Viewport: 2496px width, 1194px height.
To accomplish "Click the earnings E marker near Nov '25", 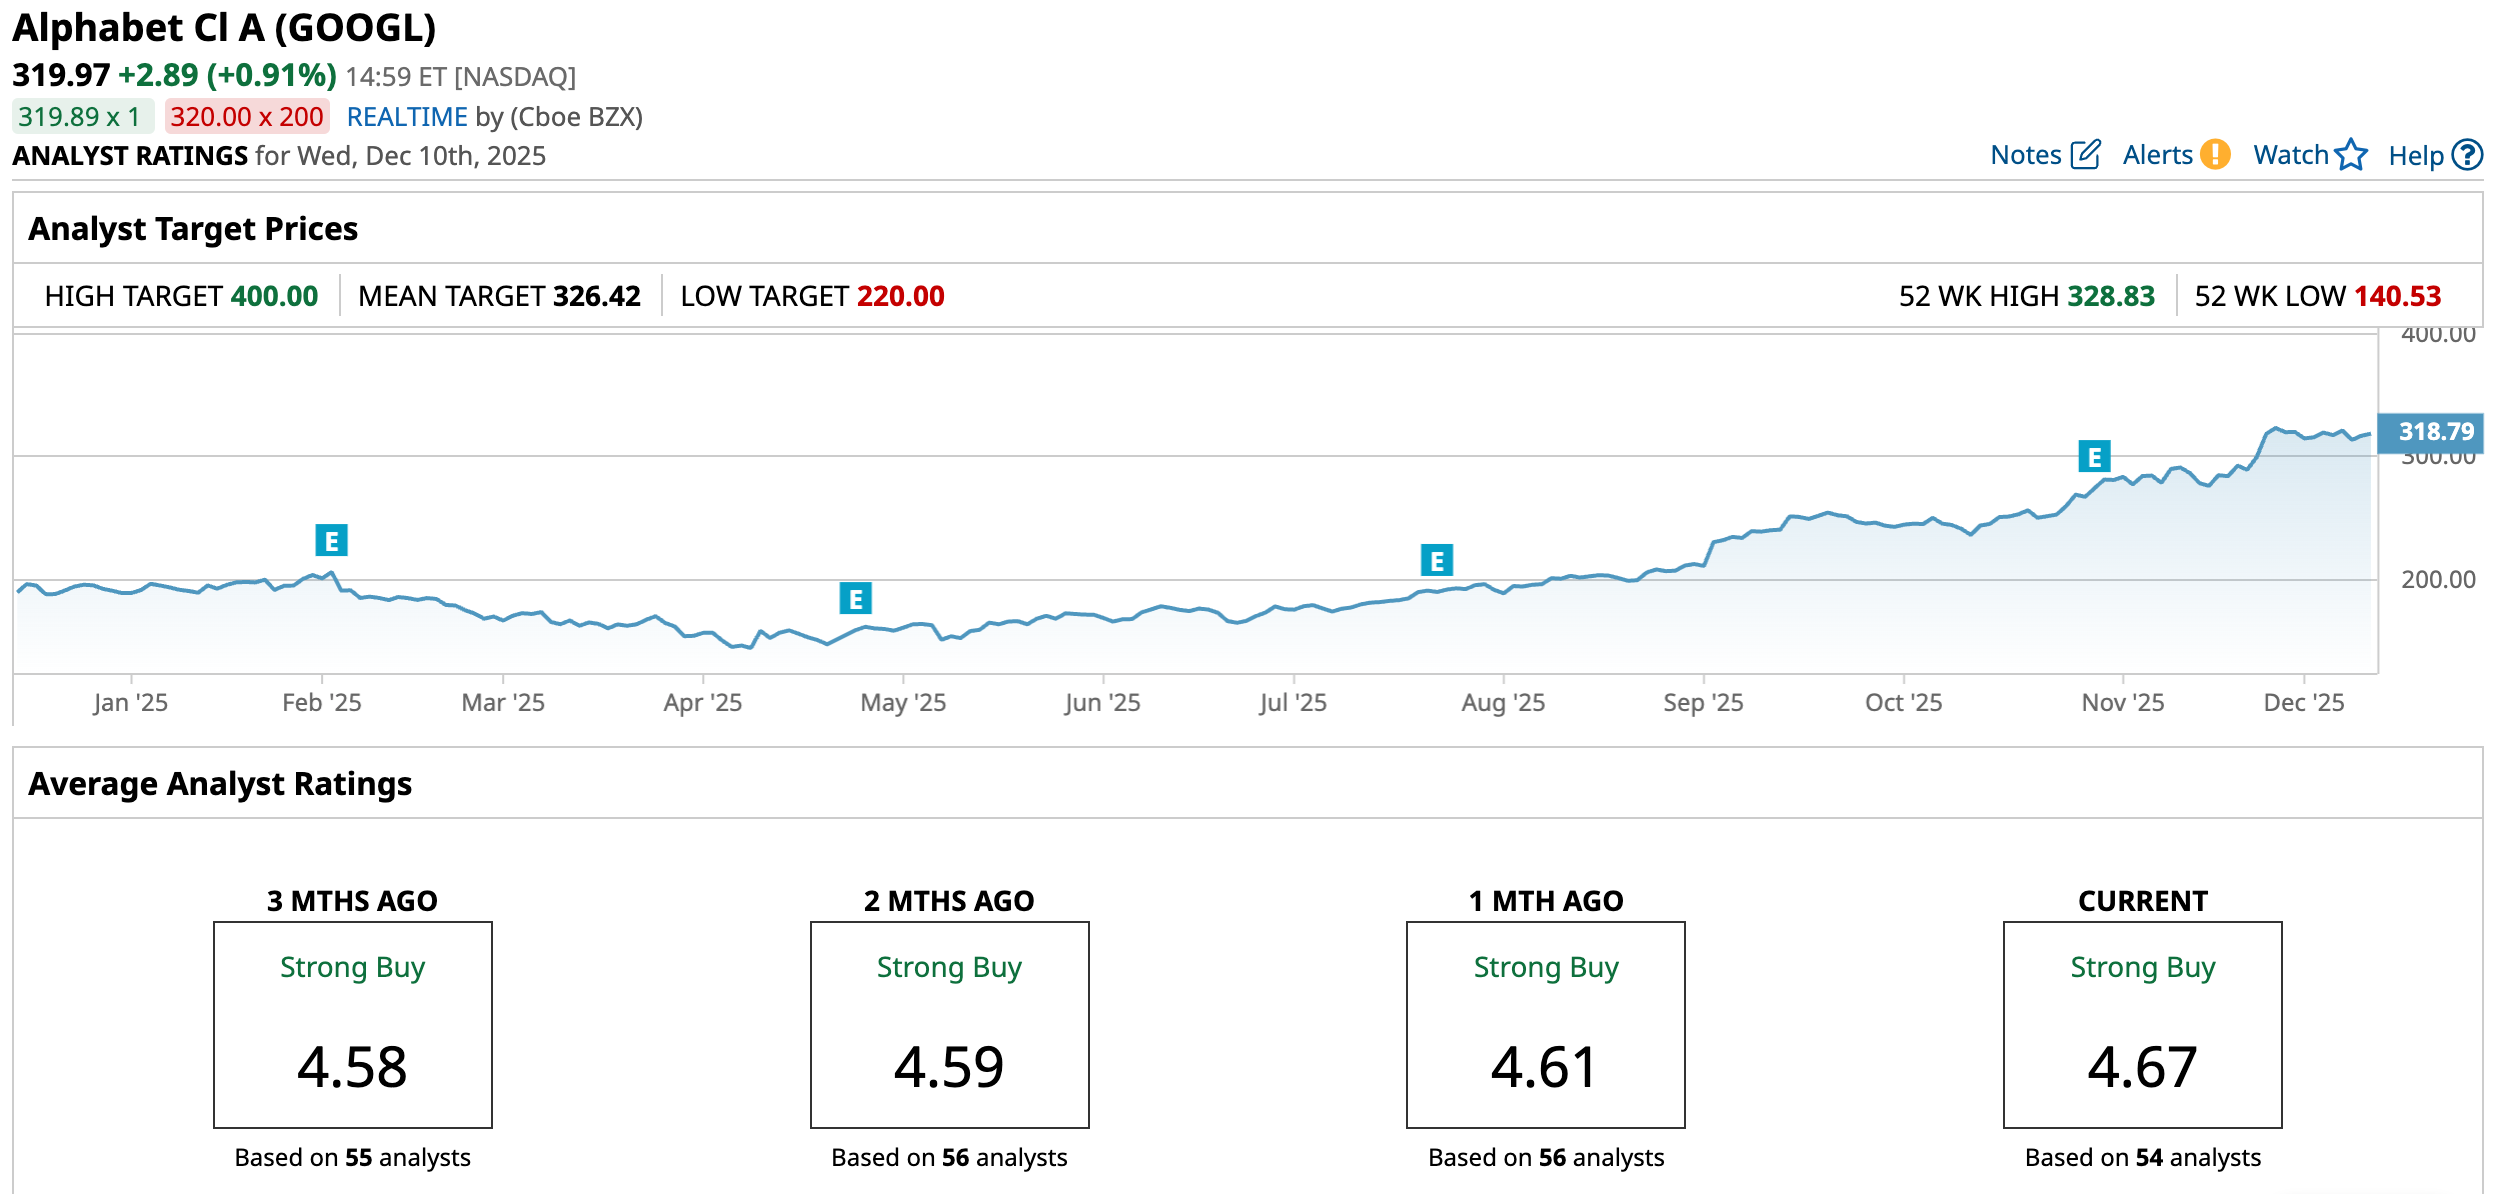I will click(x=2094, y=457).
